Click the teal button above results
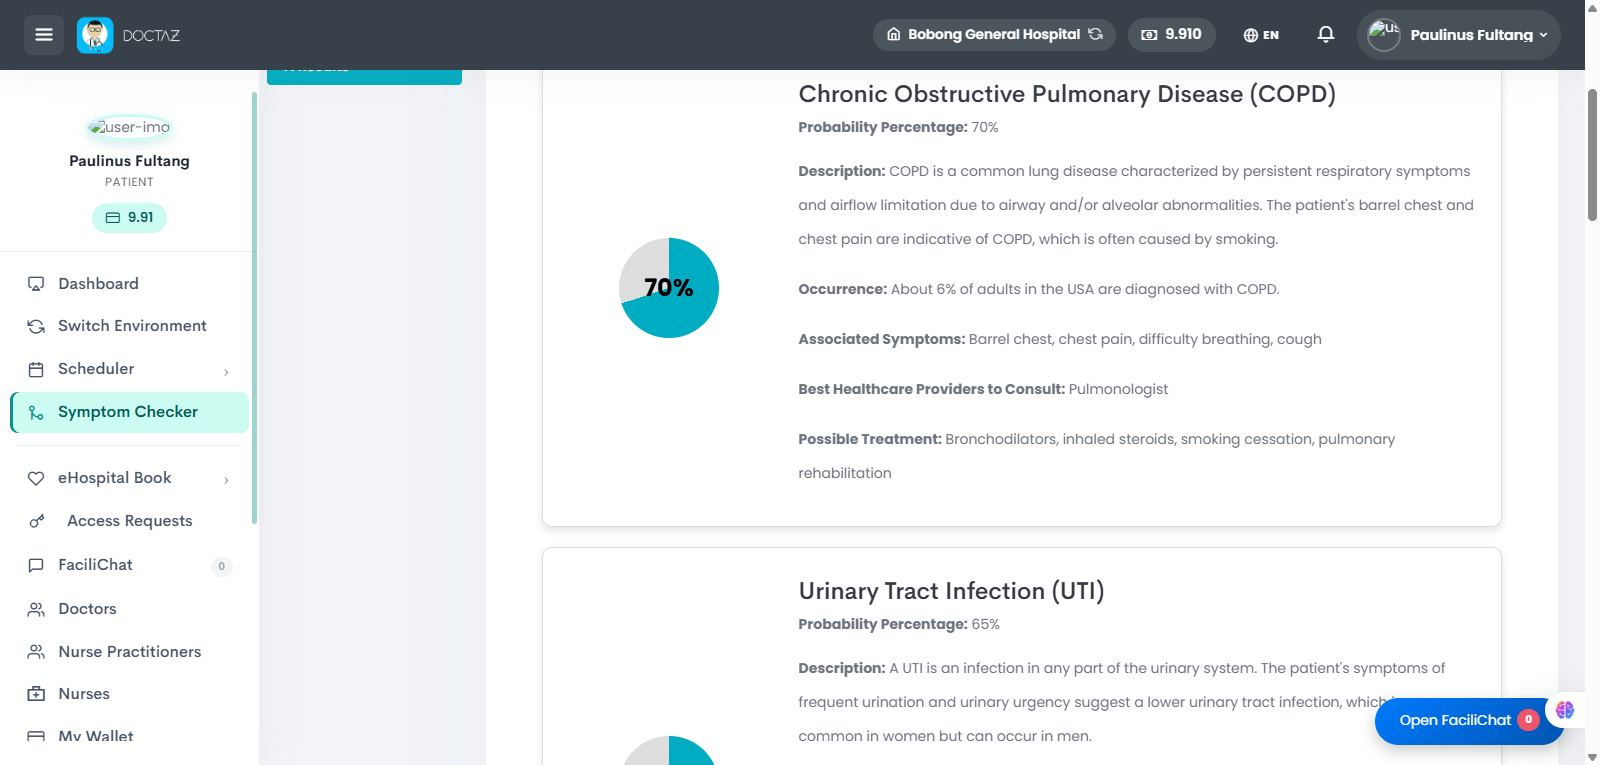1600x765 pixels. pos(364,76)
